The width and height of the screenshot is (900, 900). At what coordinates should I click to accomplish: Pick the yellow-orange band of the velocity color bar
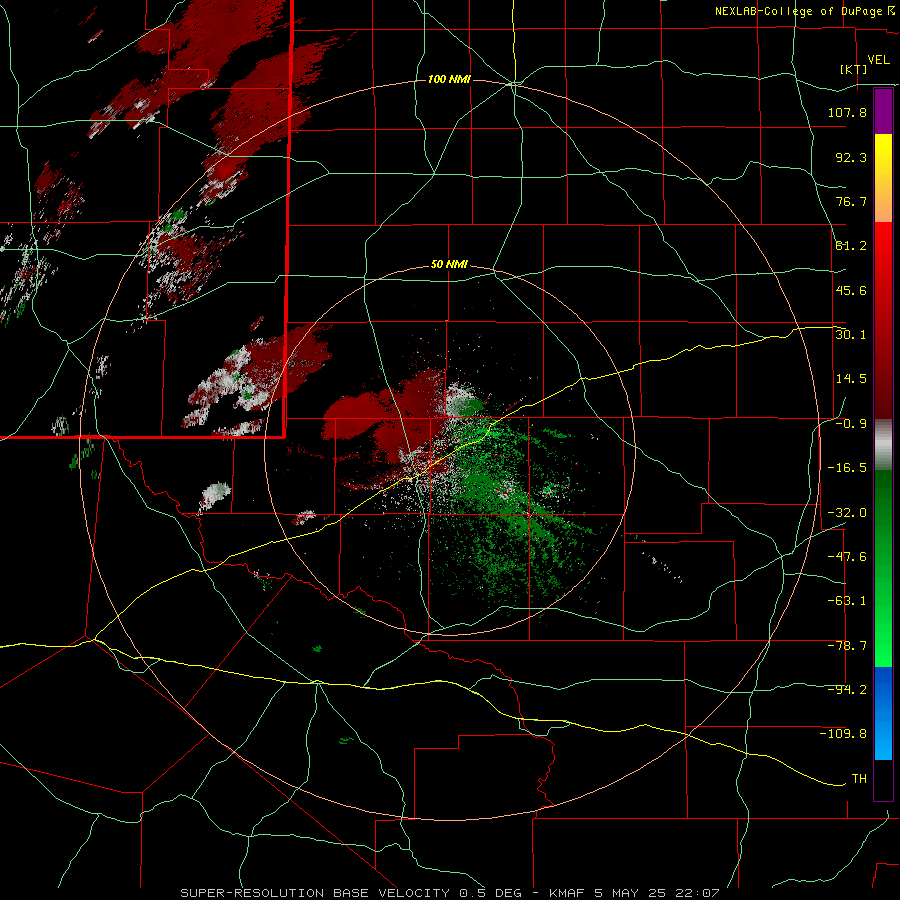click(x=883, y=178)
